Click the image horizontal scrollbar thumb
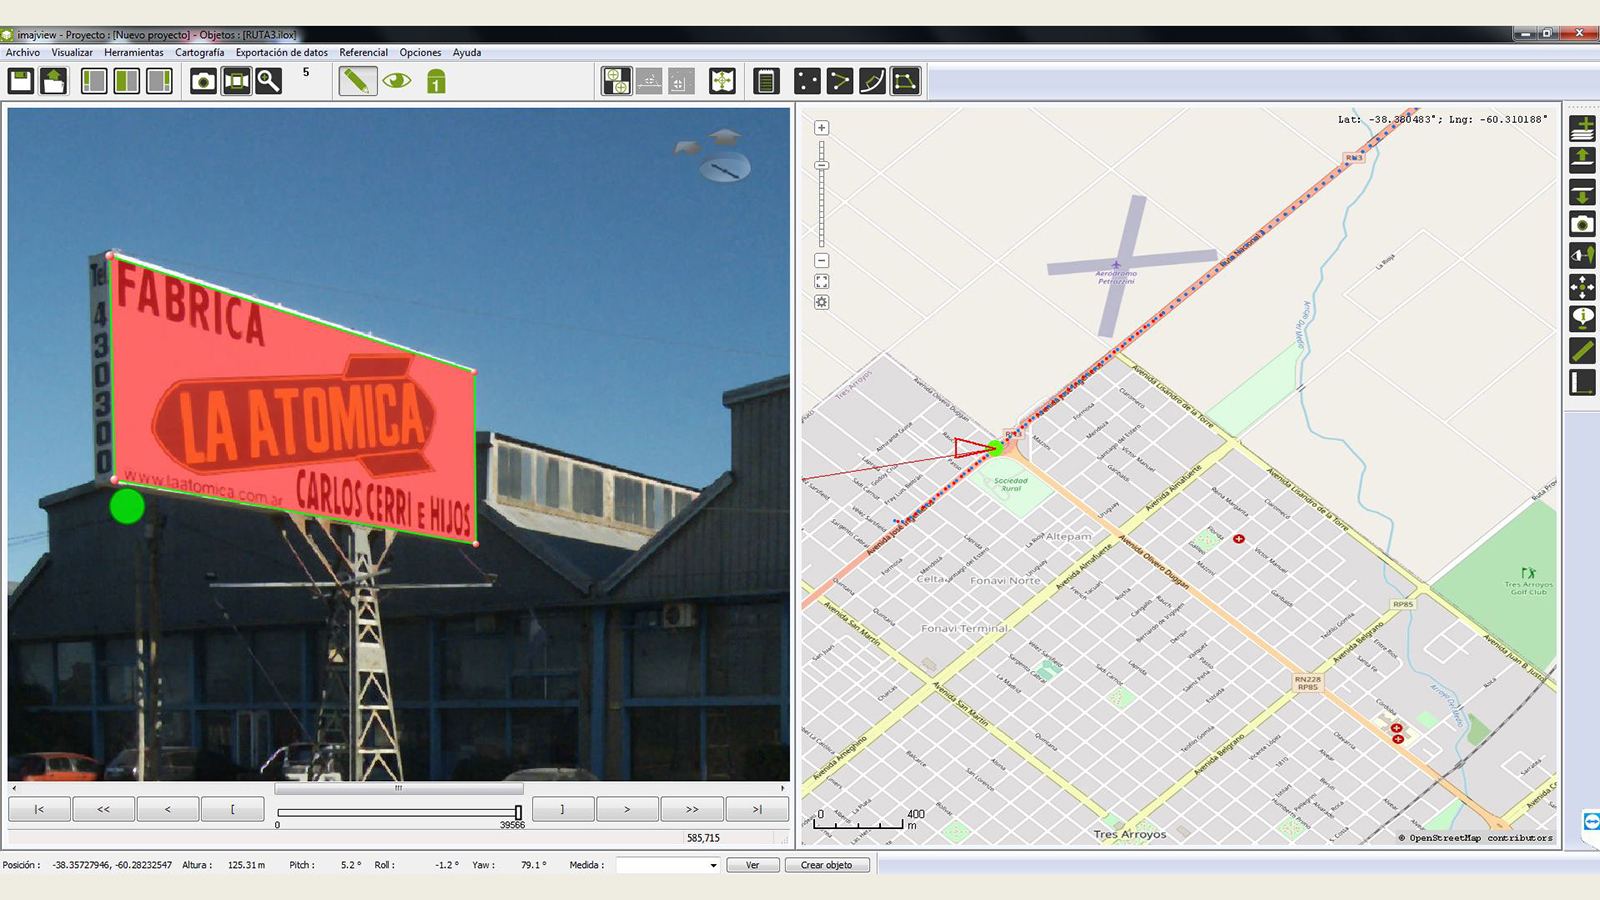This screenshot has width=1600, height=900. (398, 788)
